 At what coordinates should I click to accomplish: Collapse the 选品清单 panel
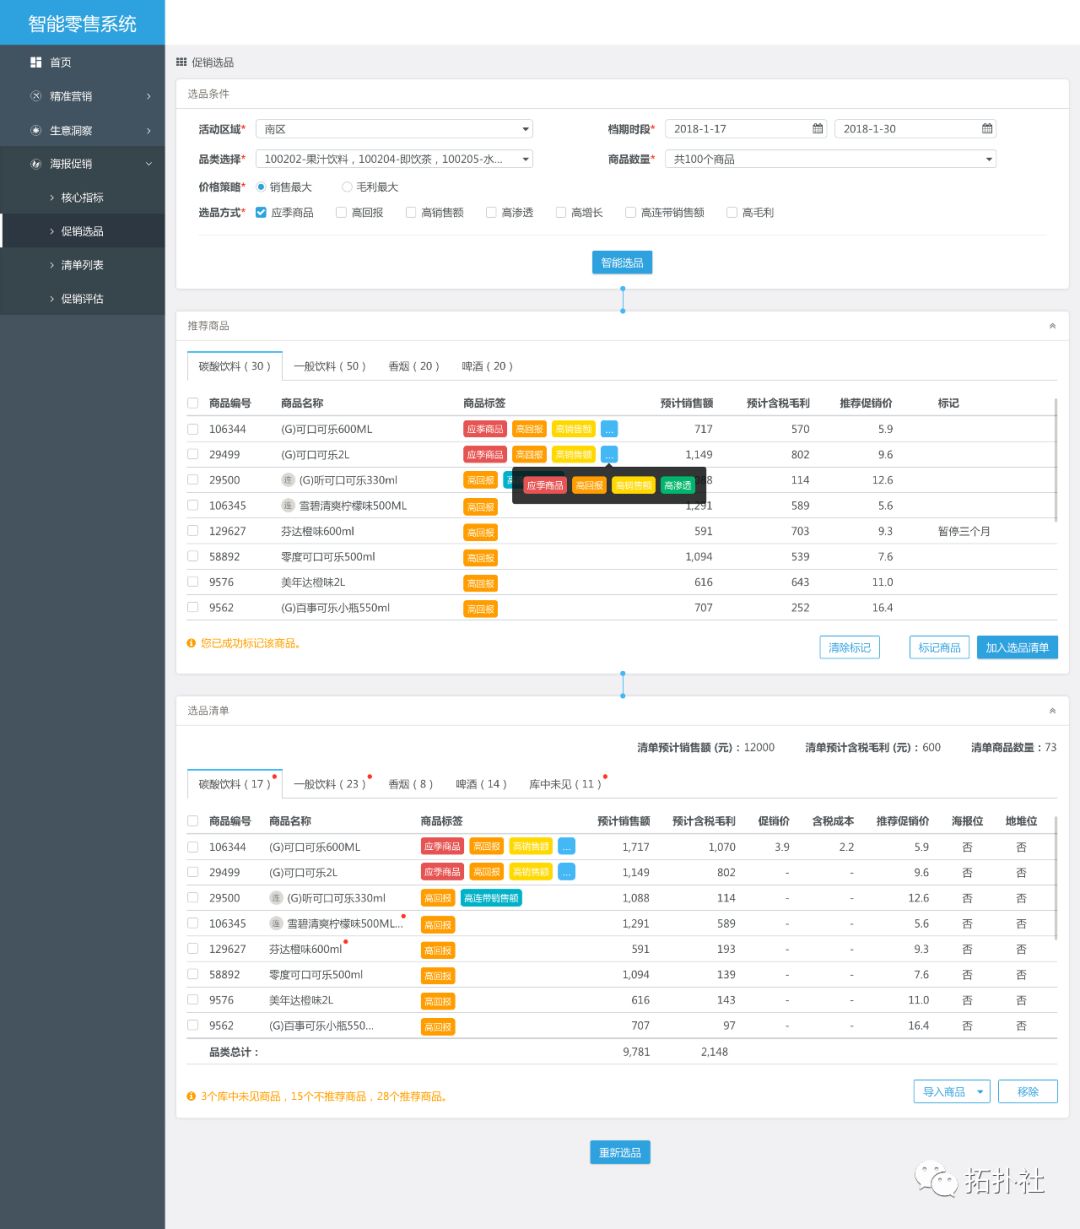pyautogui.click(x=1052, y=711)
